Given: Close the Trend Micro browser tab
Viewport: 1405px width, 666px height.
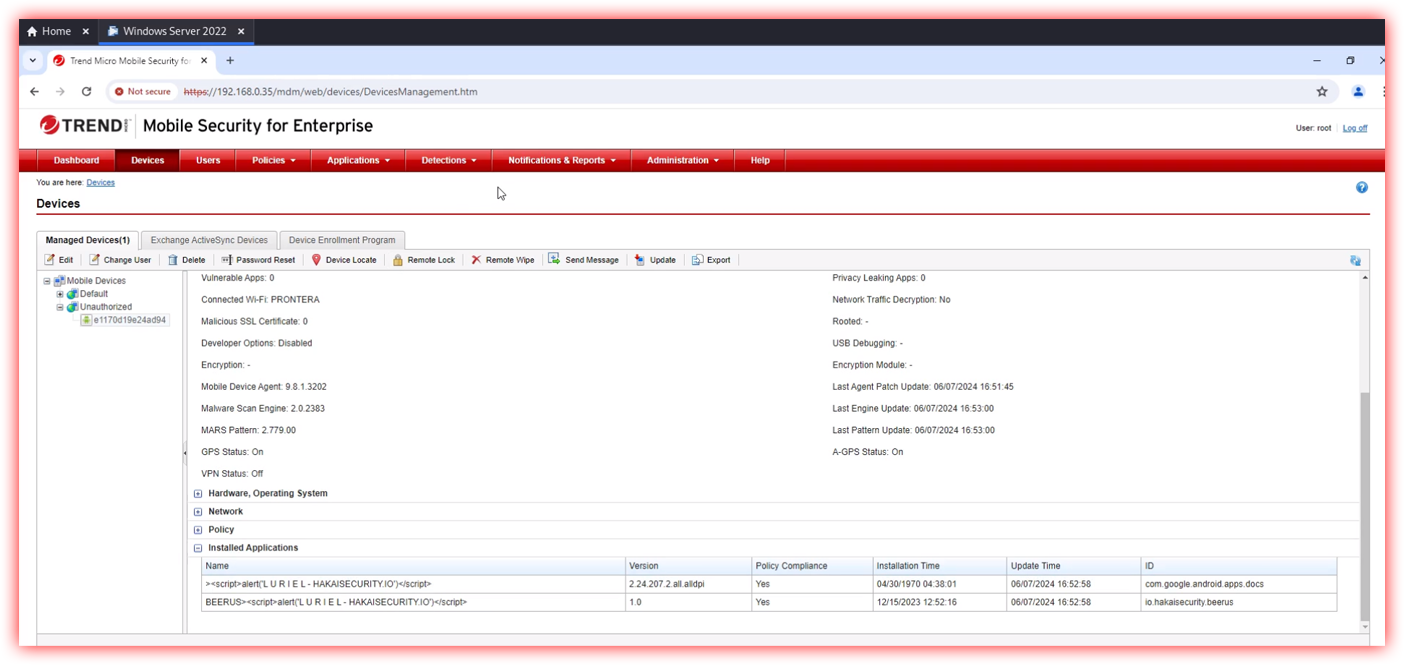Looking at the screenshot, I should 205,60.
